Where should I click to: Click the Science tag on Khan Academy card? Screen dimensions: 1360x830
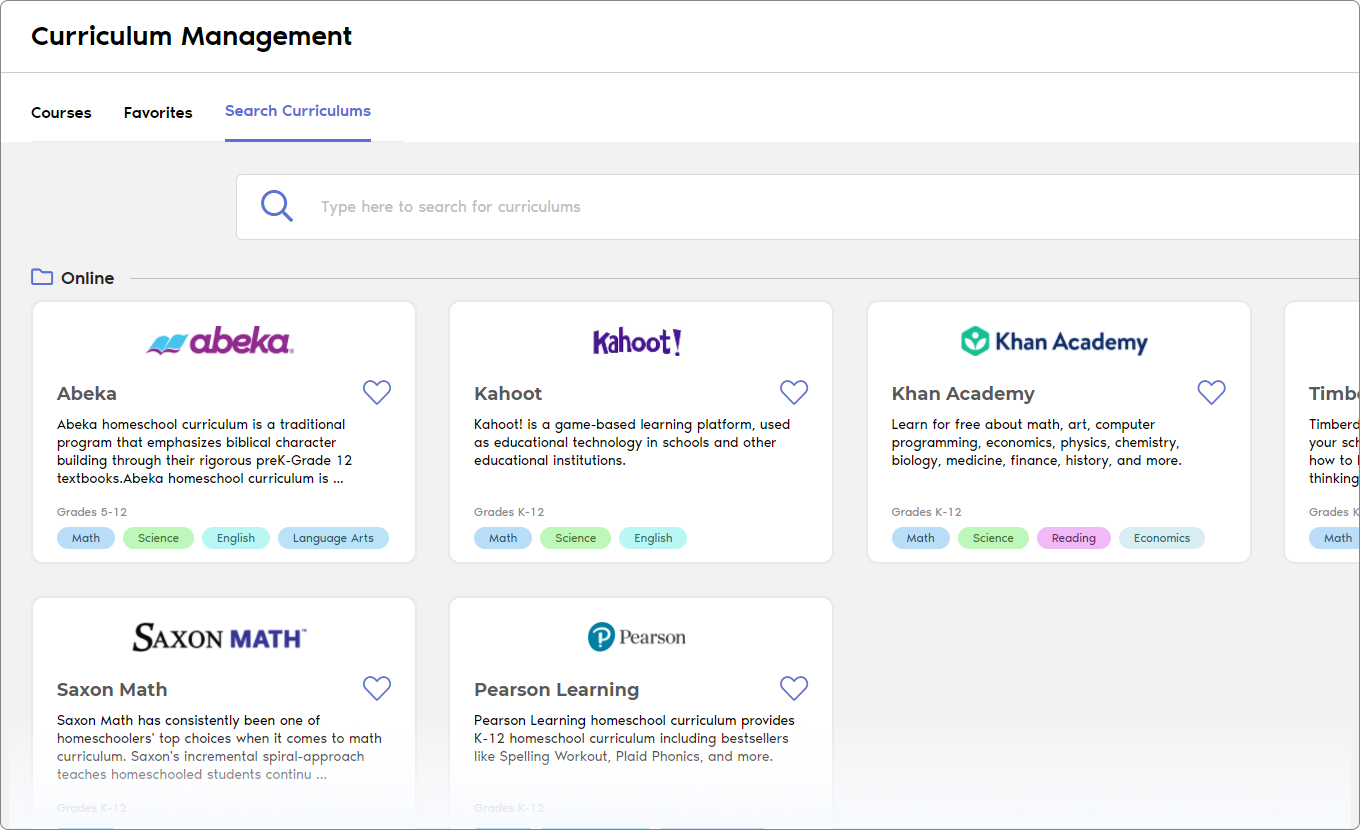[993, 538]
